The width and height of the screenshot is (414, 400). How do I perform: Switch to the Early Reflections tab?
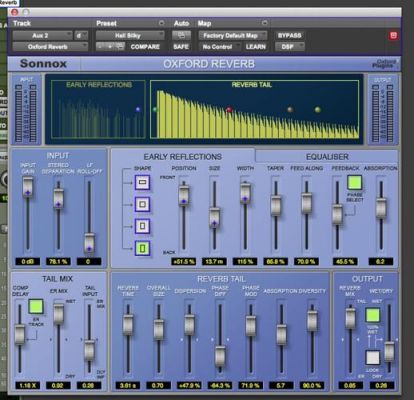[x=183, y=157]
